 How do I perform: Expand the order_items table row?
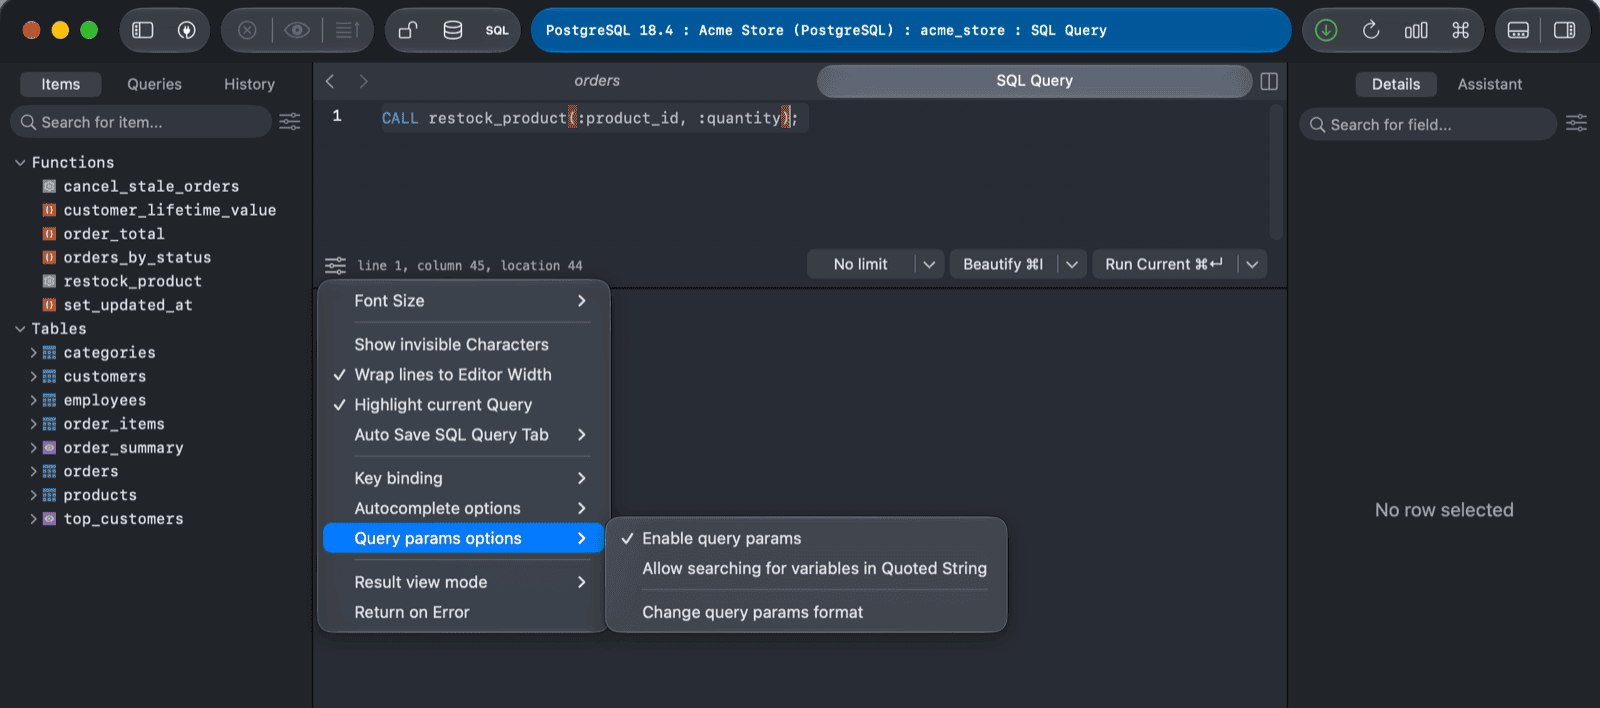tap(33, 424)
